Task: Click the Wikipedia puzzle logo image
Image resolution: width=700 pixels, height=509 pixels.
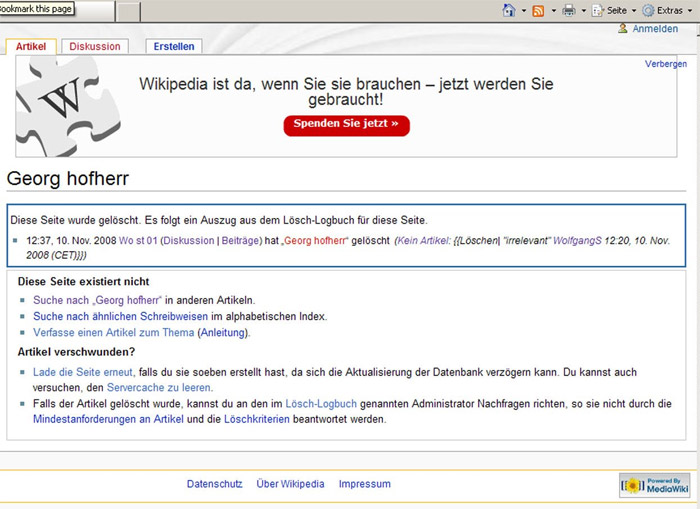Action: click(68, 106)
